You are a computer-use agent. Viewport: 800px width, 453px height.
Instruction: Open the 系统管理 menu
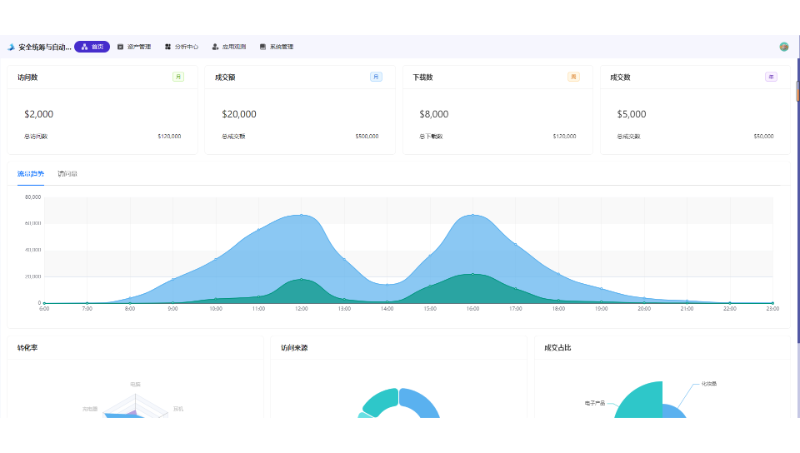click(x=277, y=47)
